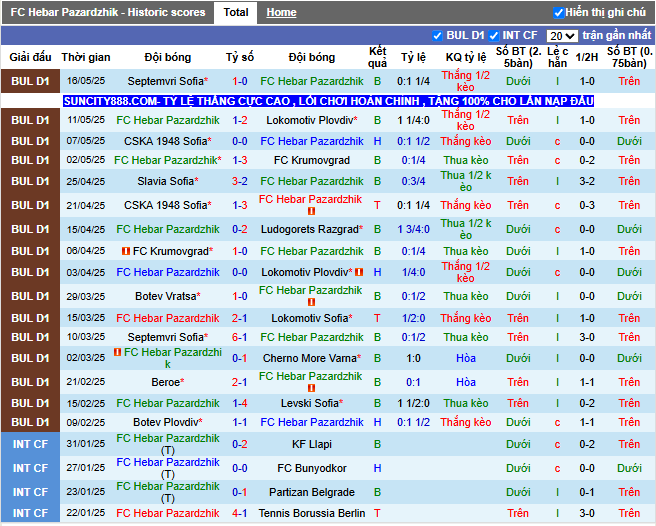
Task: Click odds 1 1/2:0 in Levski Sofia row
Action: click(413, 403)
